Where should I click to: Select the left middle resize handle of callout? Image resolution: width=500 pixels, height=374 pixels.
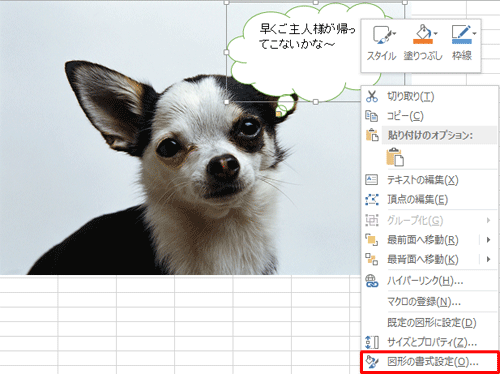click(227, 52)
